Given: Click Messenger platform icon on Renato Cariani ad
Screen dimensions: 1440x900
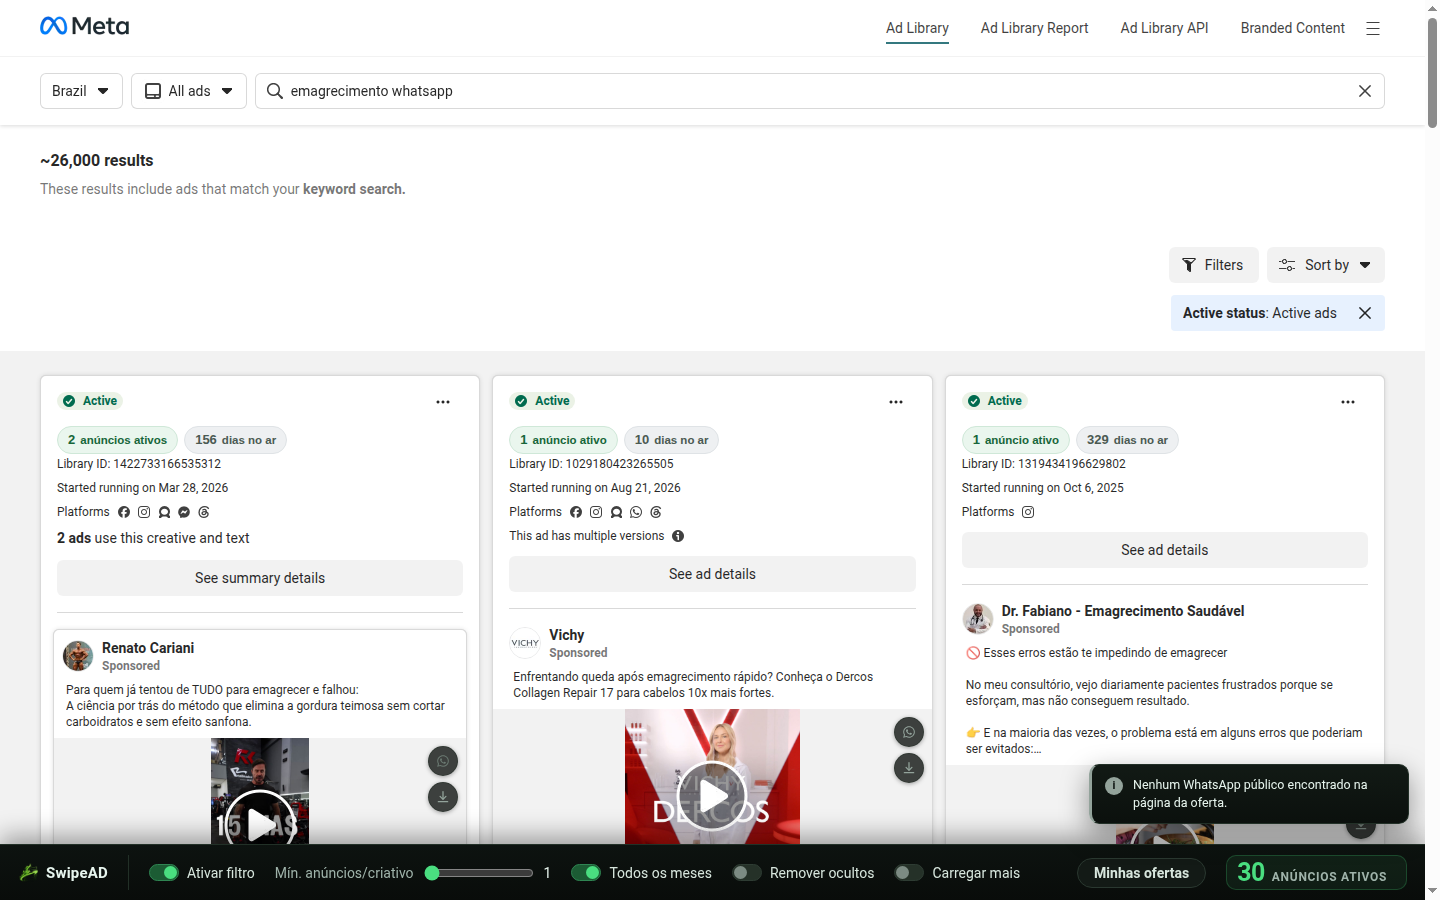Looking at the screenshot, I should tap(184, 512).
